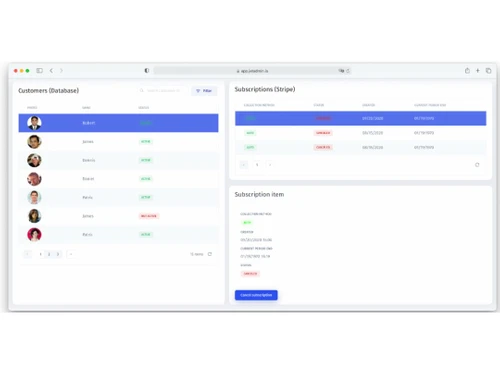Click the Cancel subscription button

[x=256, y=295]
